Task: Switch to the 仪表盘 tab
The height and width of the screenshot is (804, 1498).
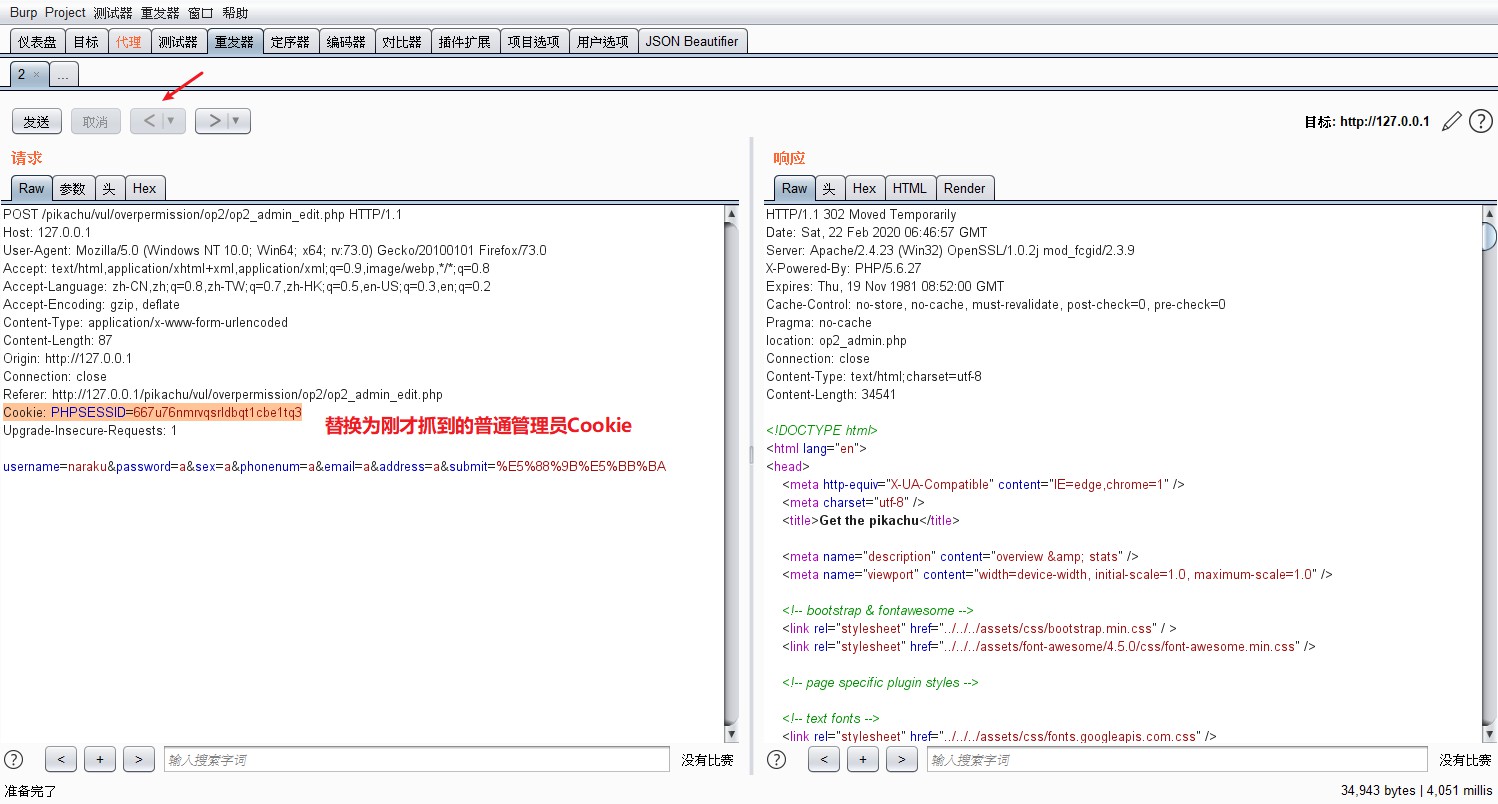Action: (x=38, y=41)
